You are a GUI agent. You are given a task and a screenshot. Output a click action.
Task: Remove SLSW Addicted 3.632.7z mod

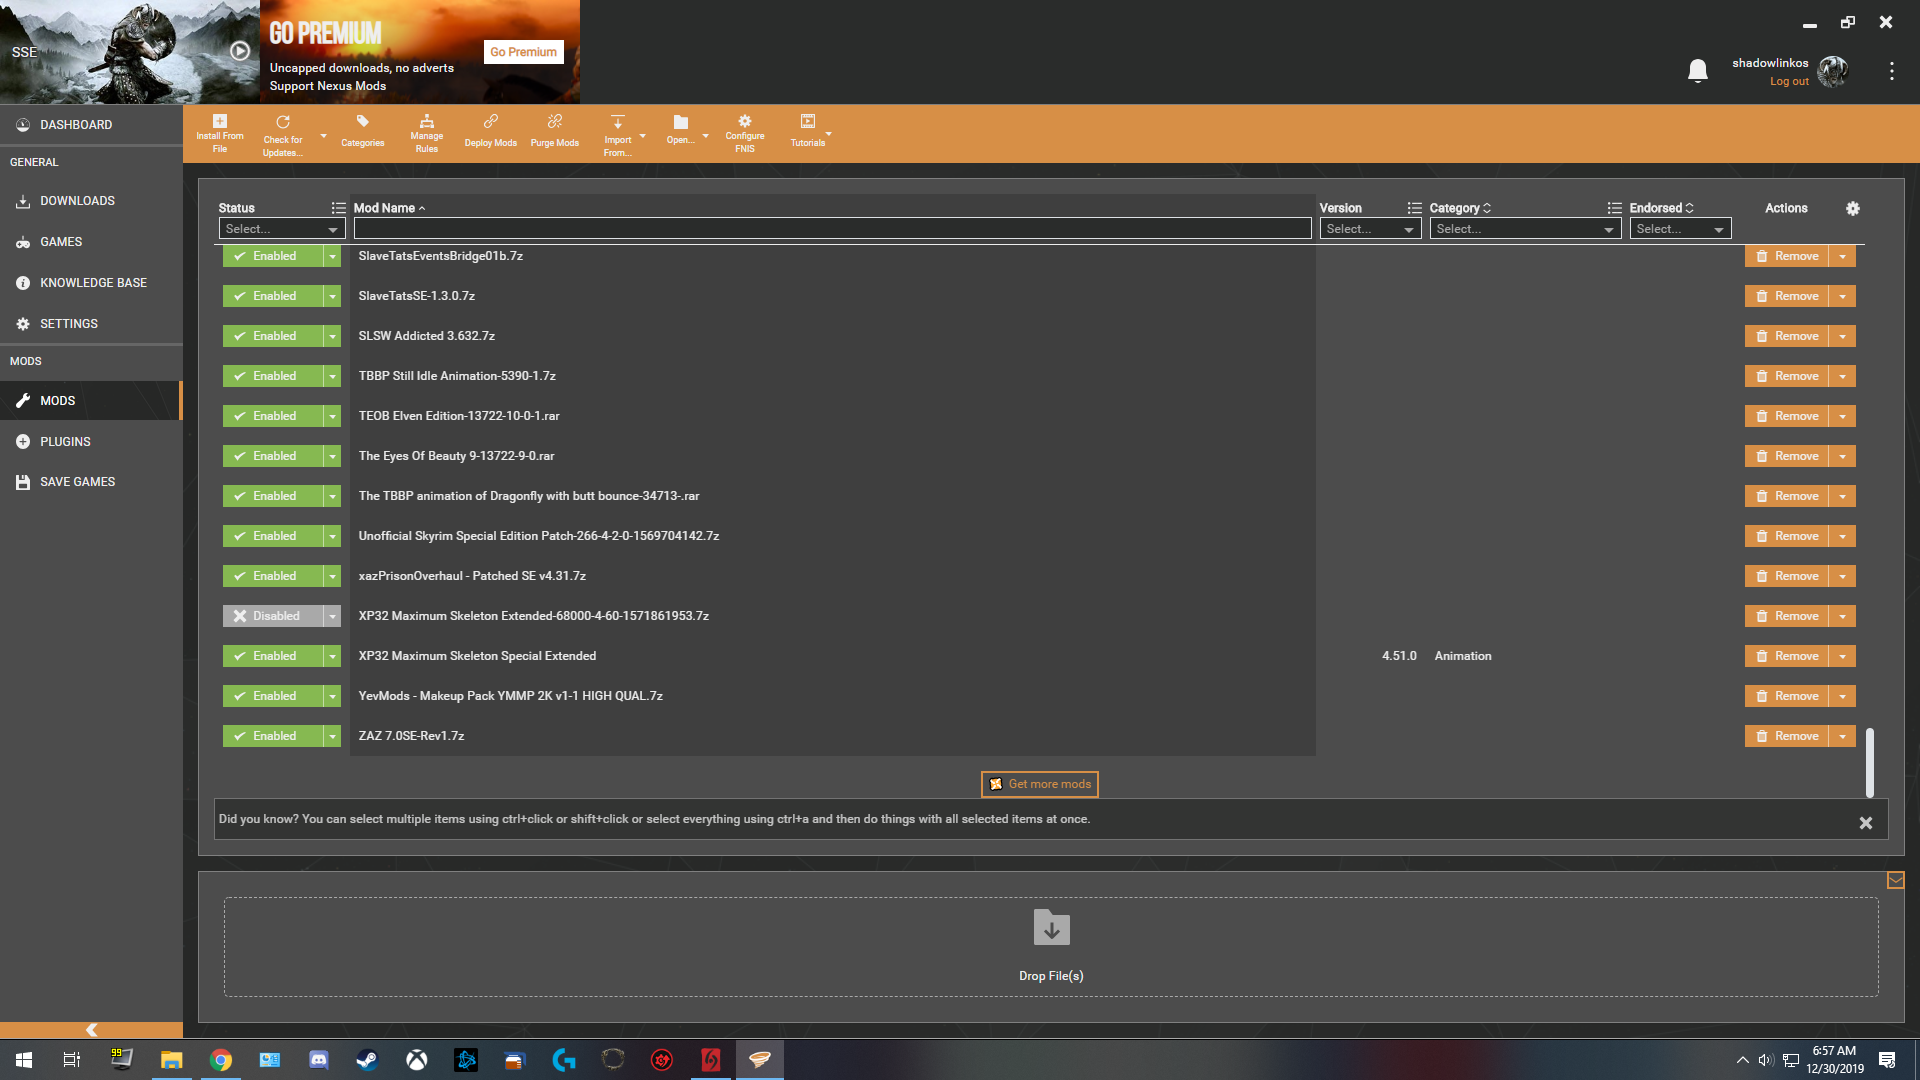1787,336
